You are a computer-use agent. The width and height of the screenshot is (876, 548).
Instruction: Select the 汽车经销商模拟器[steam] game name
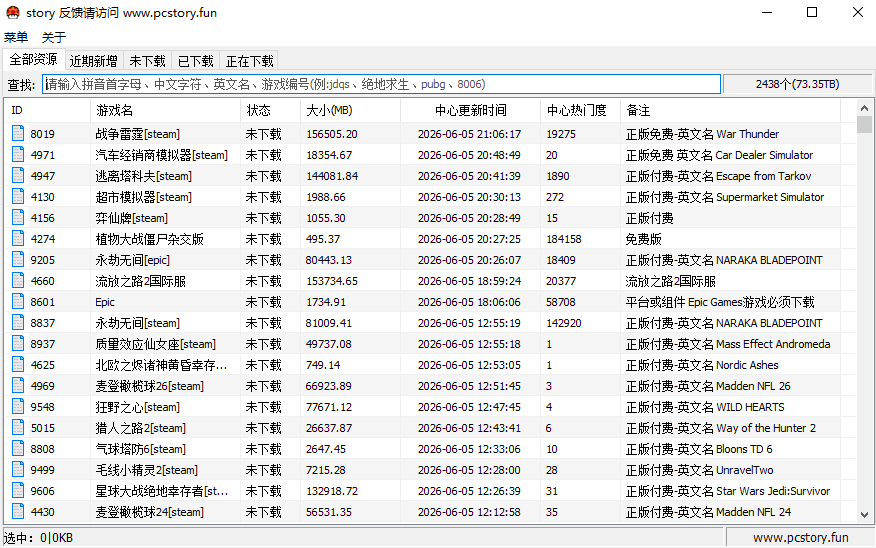click(161, 155)
